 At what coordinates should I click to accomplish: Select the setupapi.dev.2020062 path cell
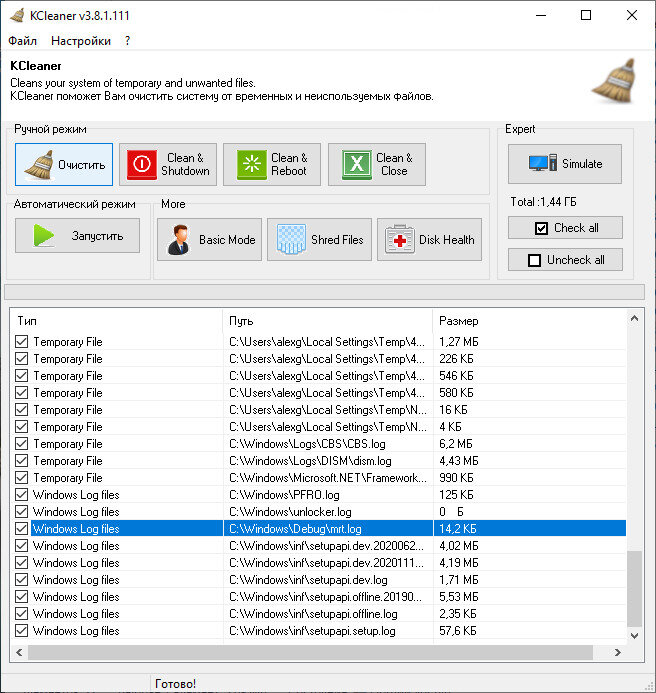pyautogui.click(x=326, y=545)
